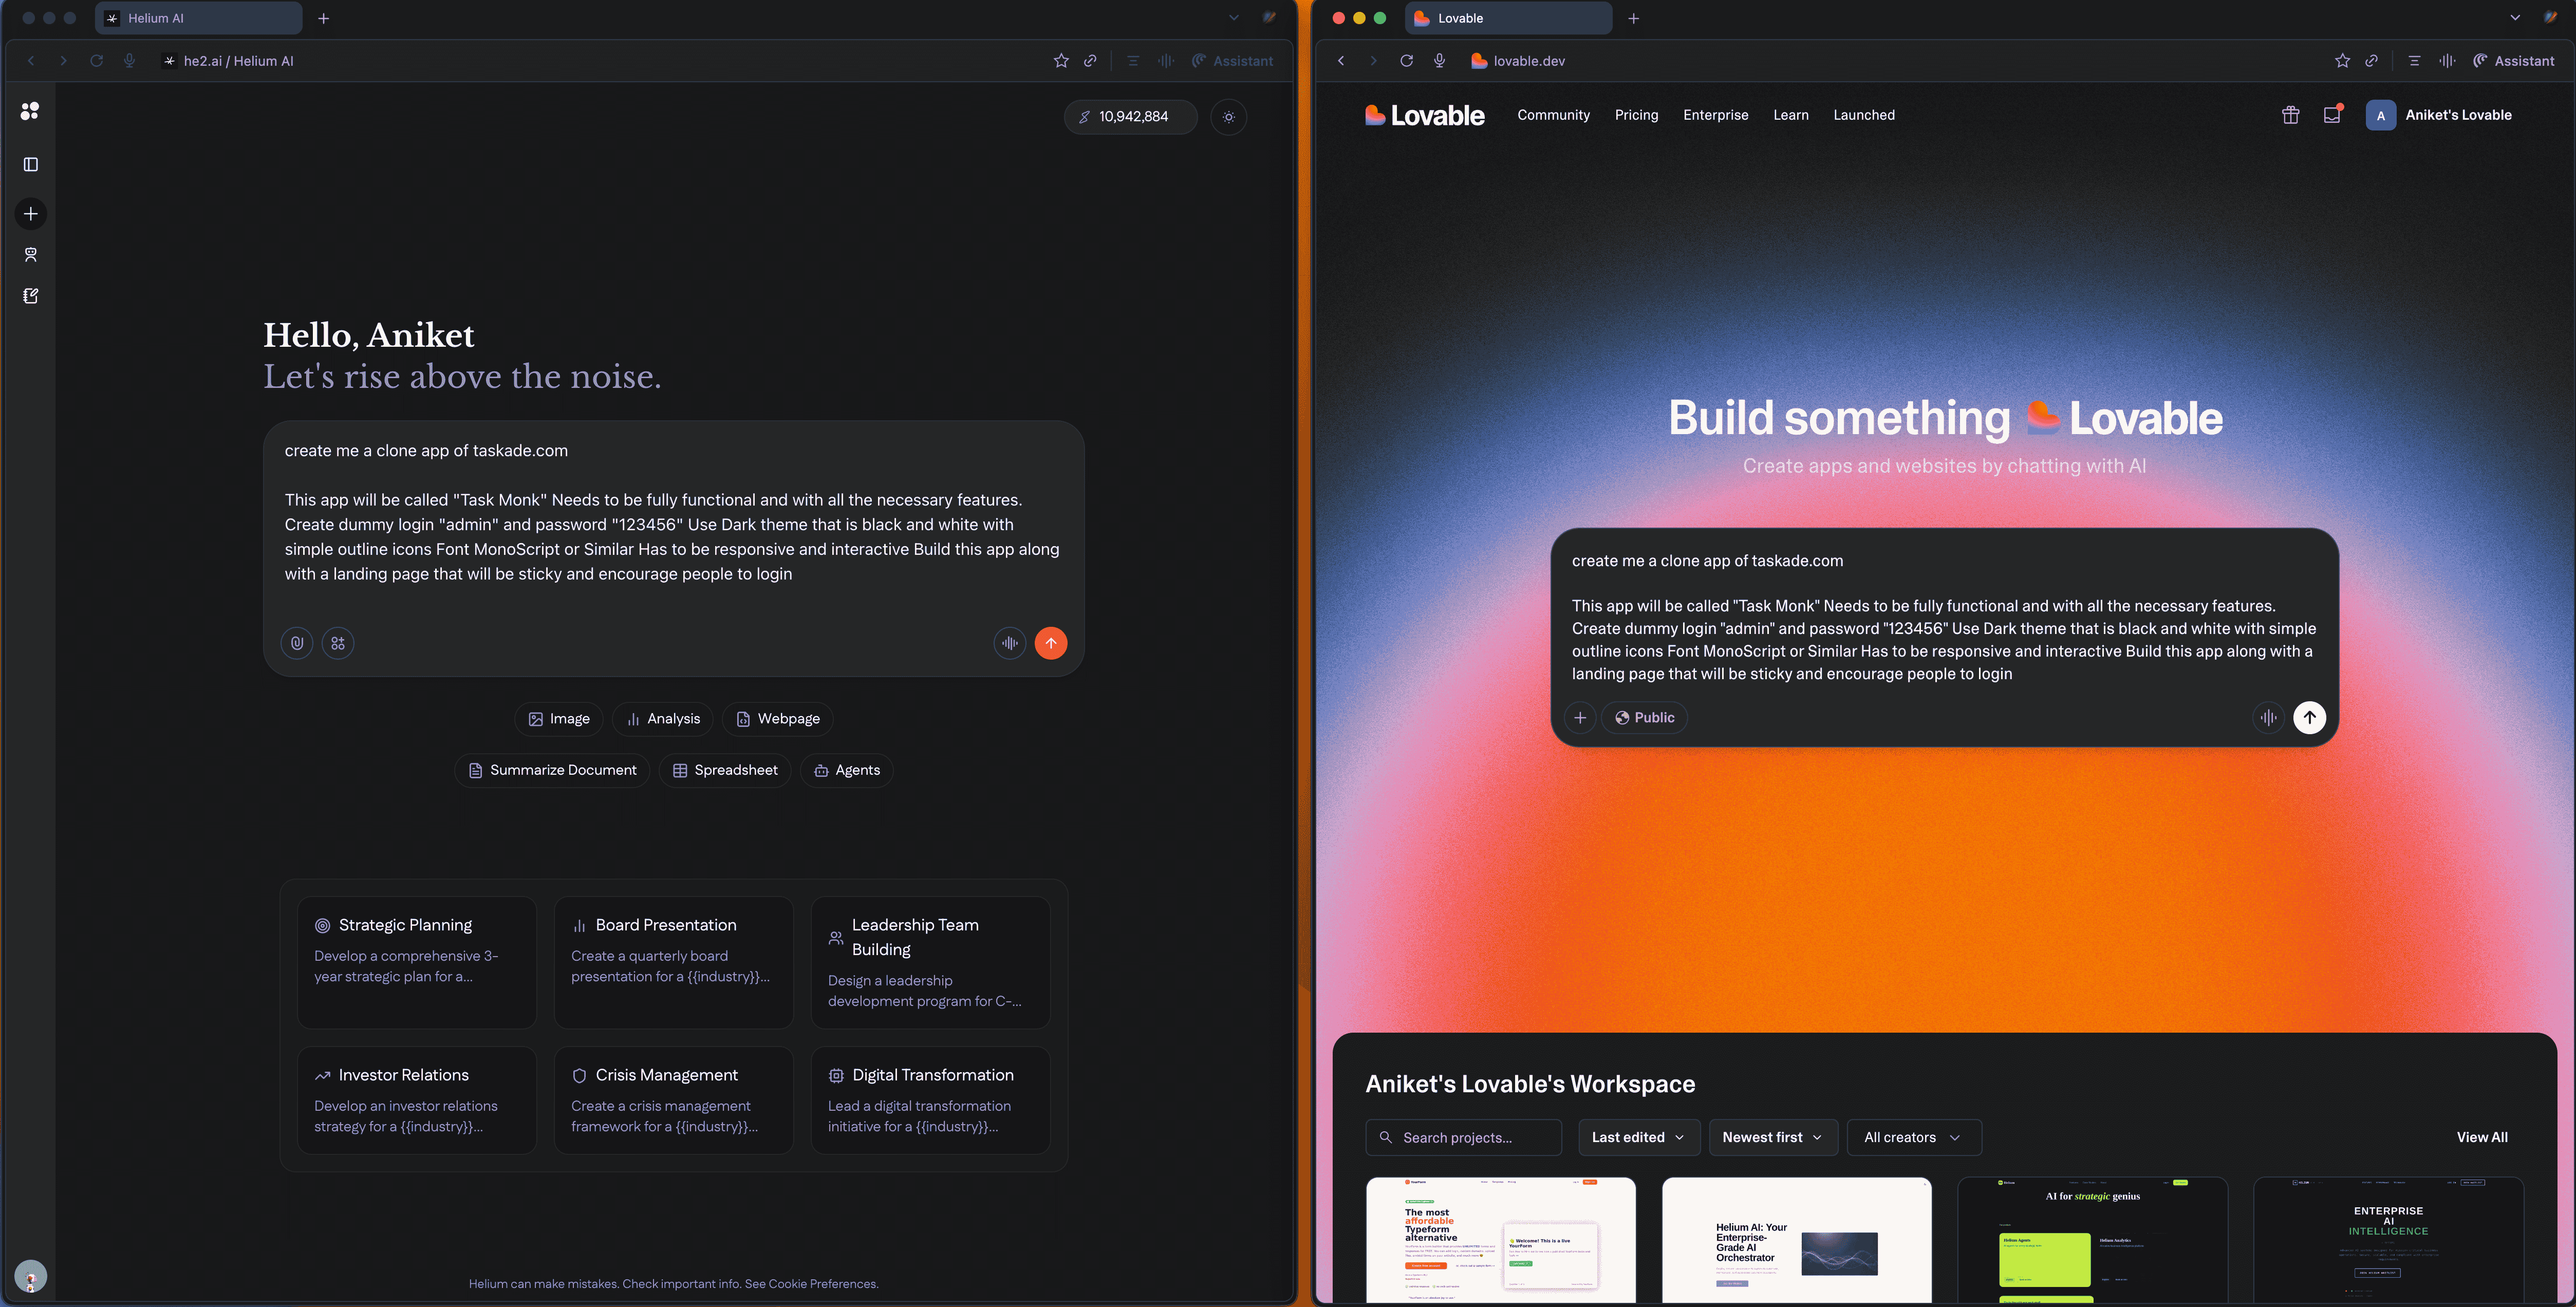The height and width of the screenshot is (1307, 2576).
Task: Expand tab list chevron in Lovable window
Action: pos(2515,18)
